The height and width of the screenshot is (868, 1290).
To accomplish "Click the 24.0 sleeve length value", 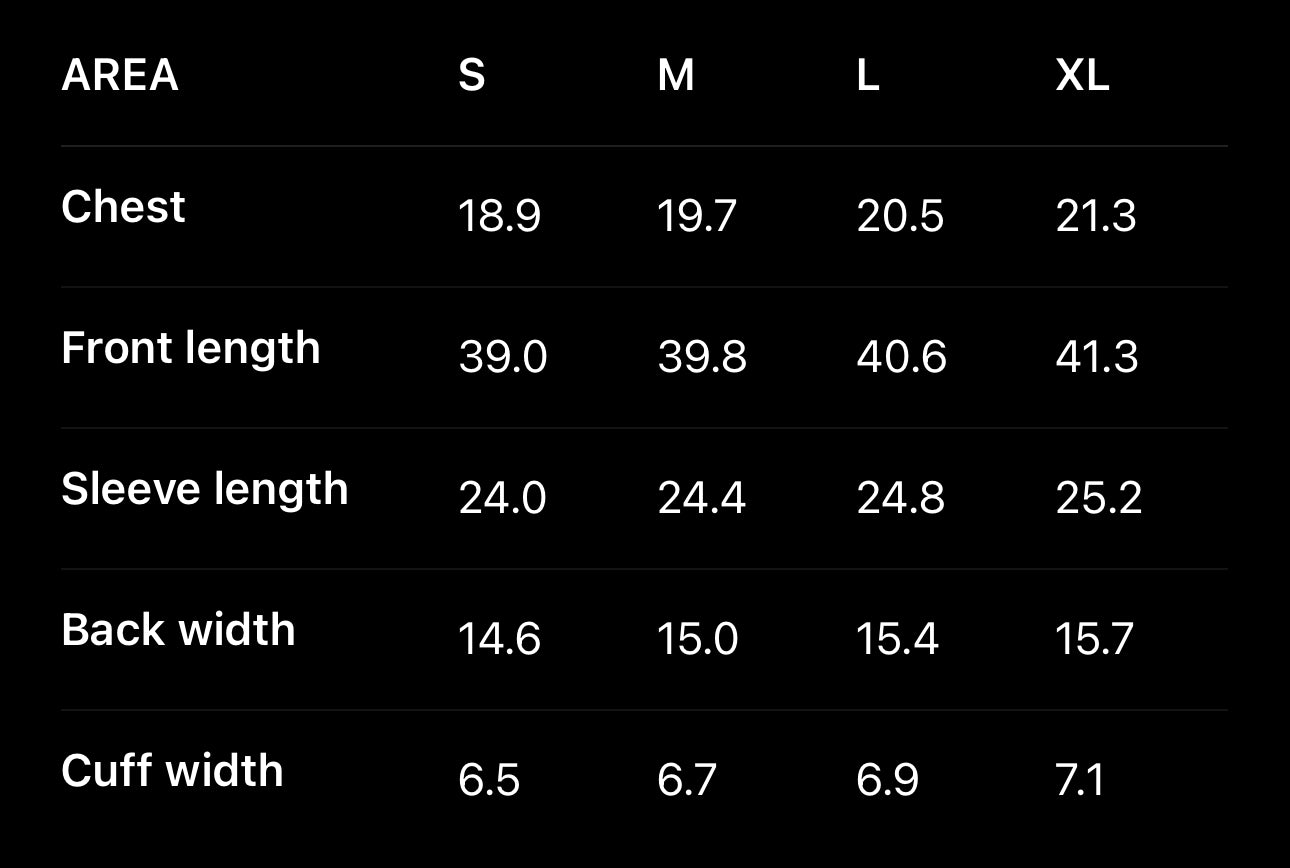I will (502, 498).
